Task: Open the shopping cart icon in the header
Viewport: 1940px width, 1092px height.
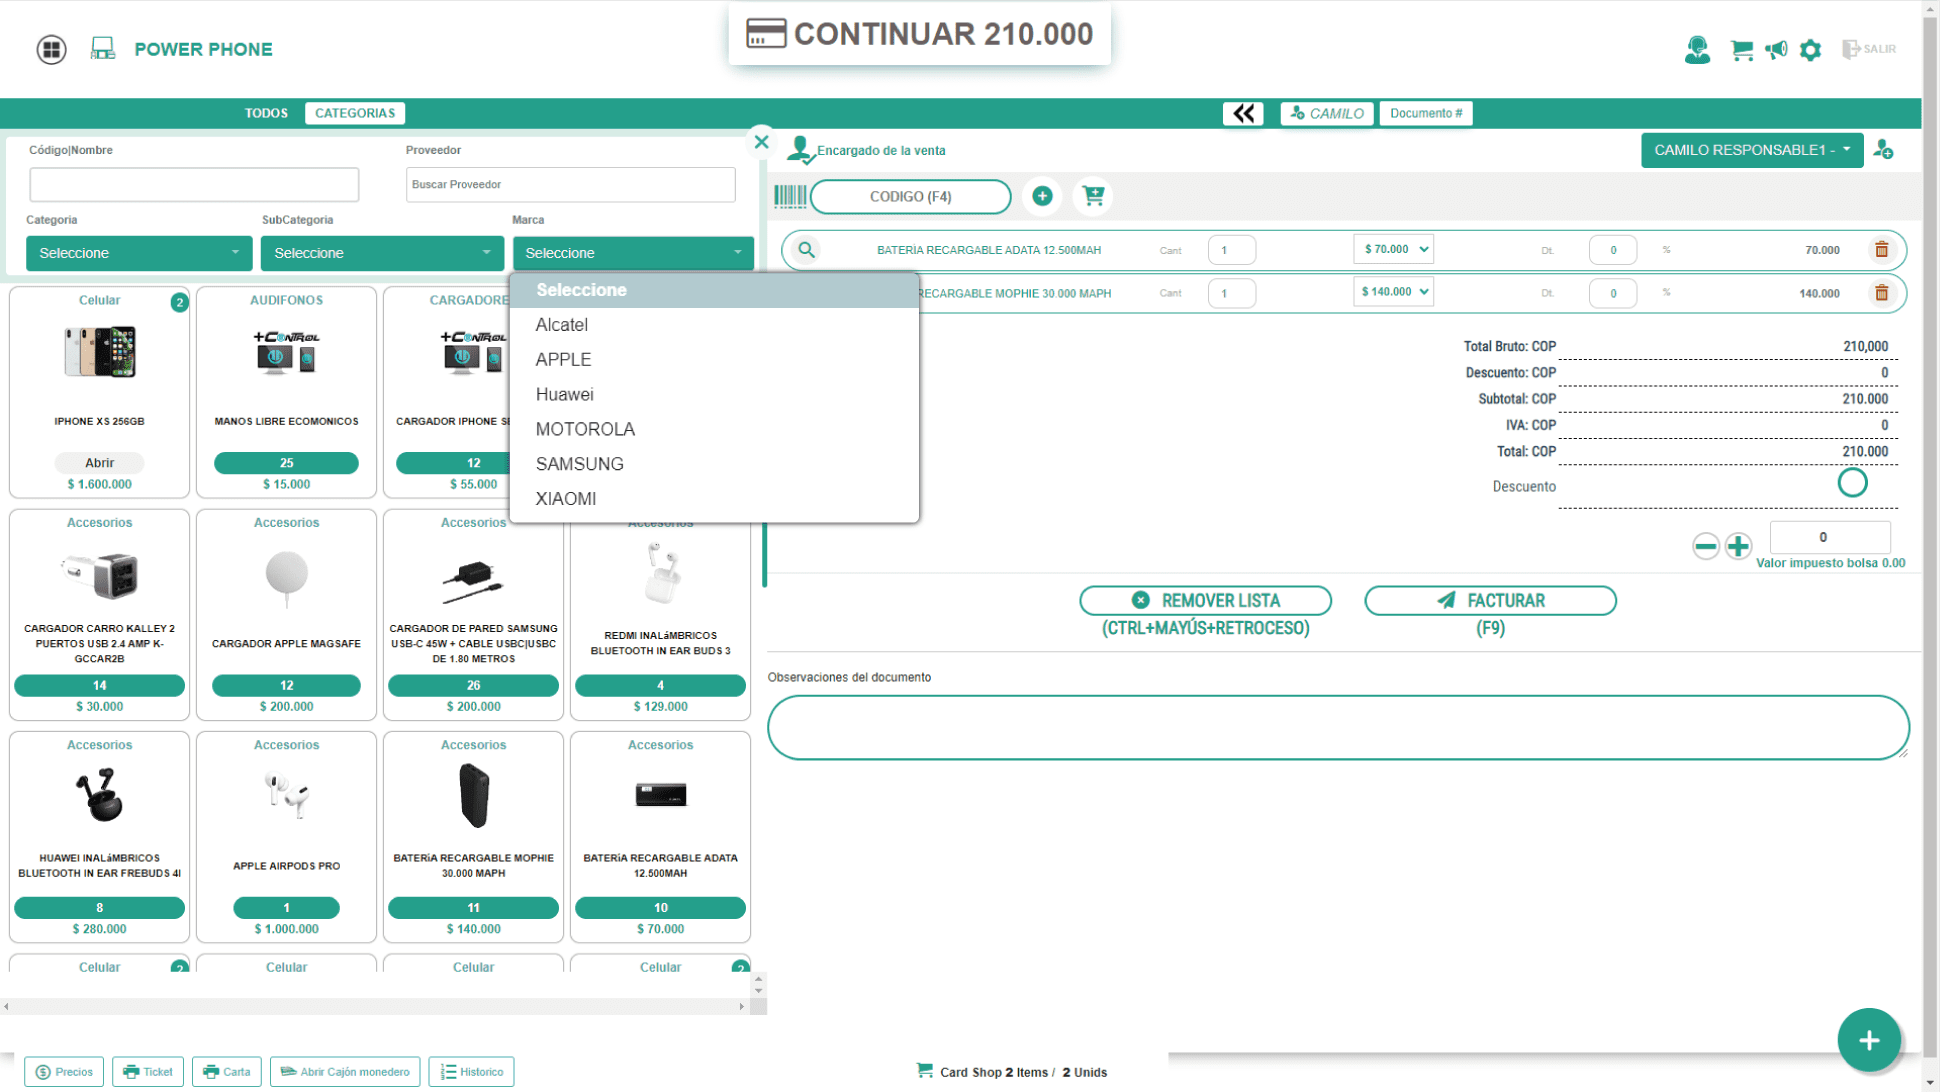Action: pyautogui.click(x=1741, y=50)
